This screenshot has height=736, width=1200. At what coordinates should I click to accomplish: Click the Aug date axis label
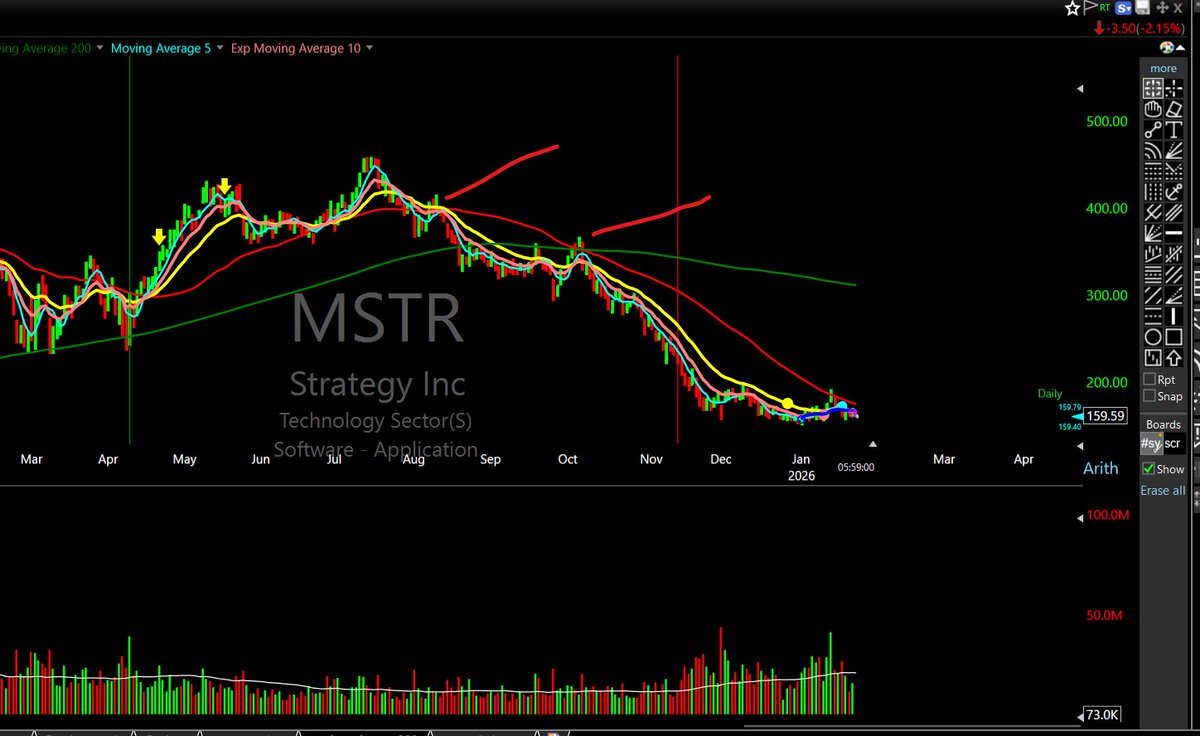[x=413, y=459]
